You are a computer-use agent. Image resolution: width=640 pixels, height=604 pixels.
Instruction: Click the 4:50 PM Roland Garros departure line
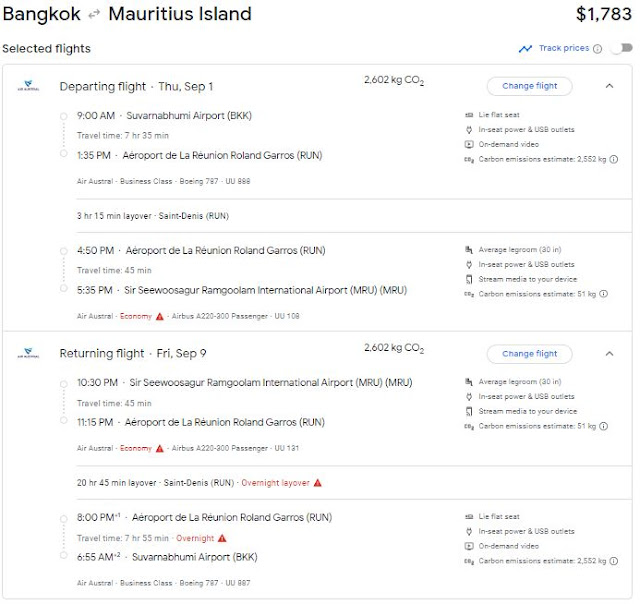click(201, 251)
